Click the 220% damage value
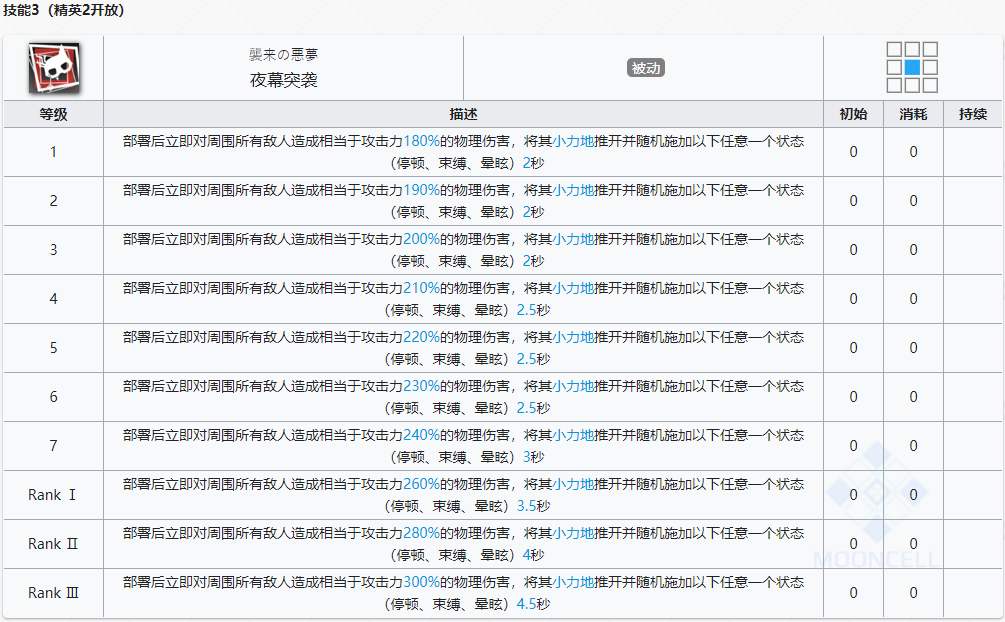The image size is (1005, 622). (422, 337)
